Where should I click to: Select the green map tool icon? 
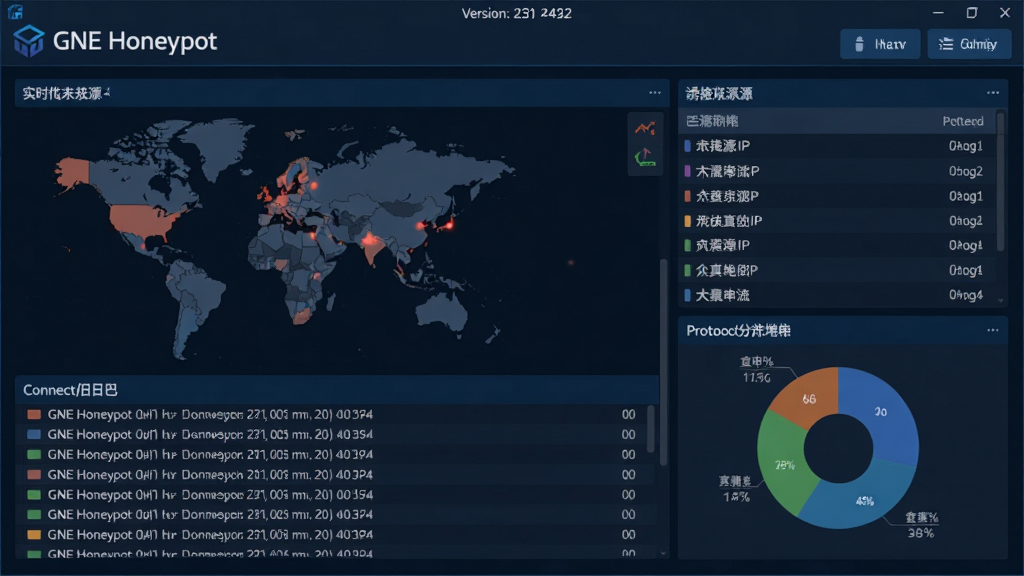click(645, 157)
